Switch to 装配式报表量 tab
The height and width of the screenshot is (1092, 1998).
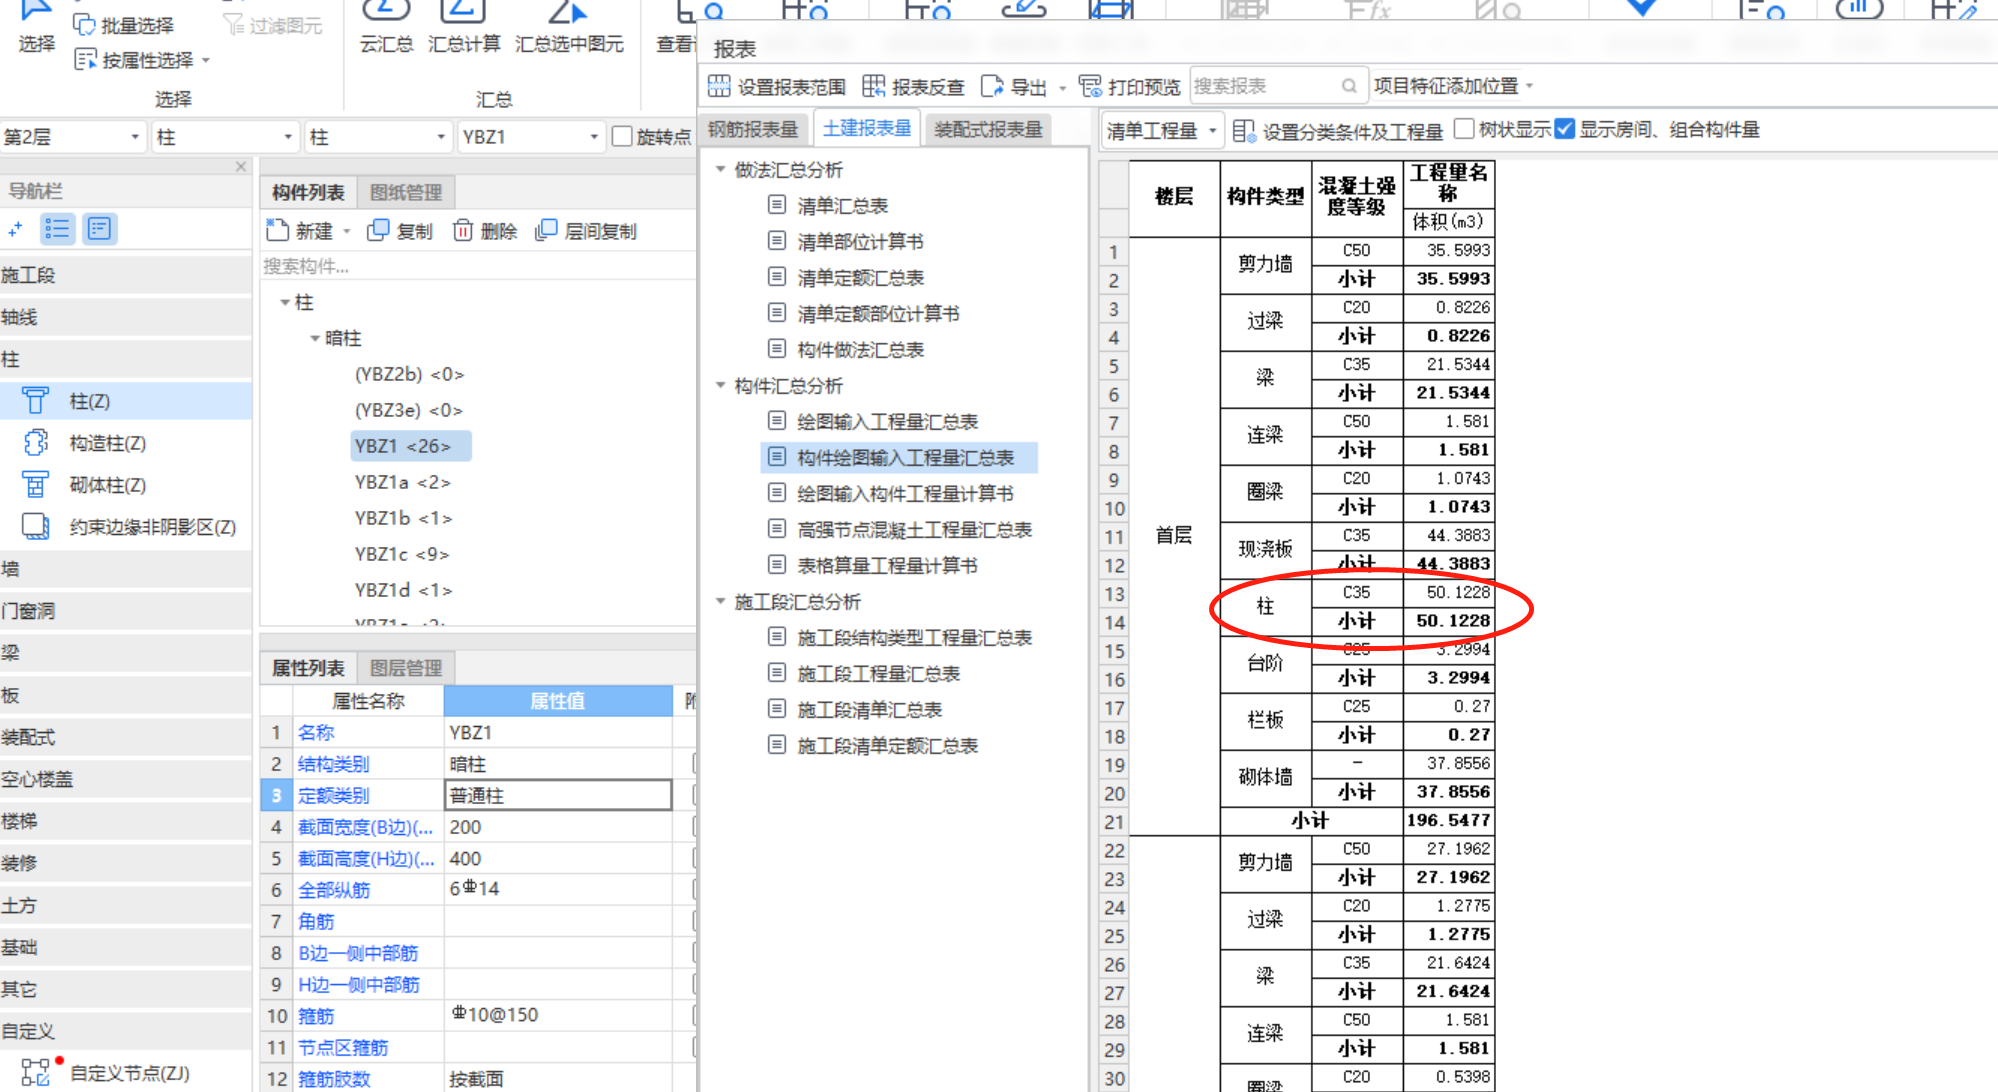pos(988,129)
